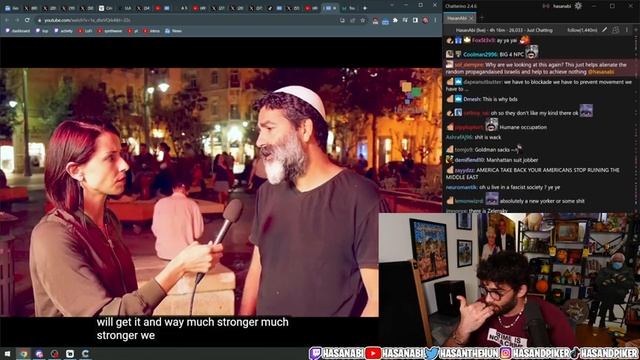
Task: Toggle moderation mode icon in Chatterino split header
Action: click(x=616, y=30)
